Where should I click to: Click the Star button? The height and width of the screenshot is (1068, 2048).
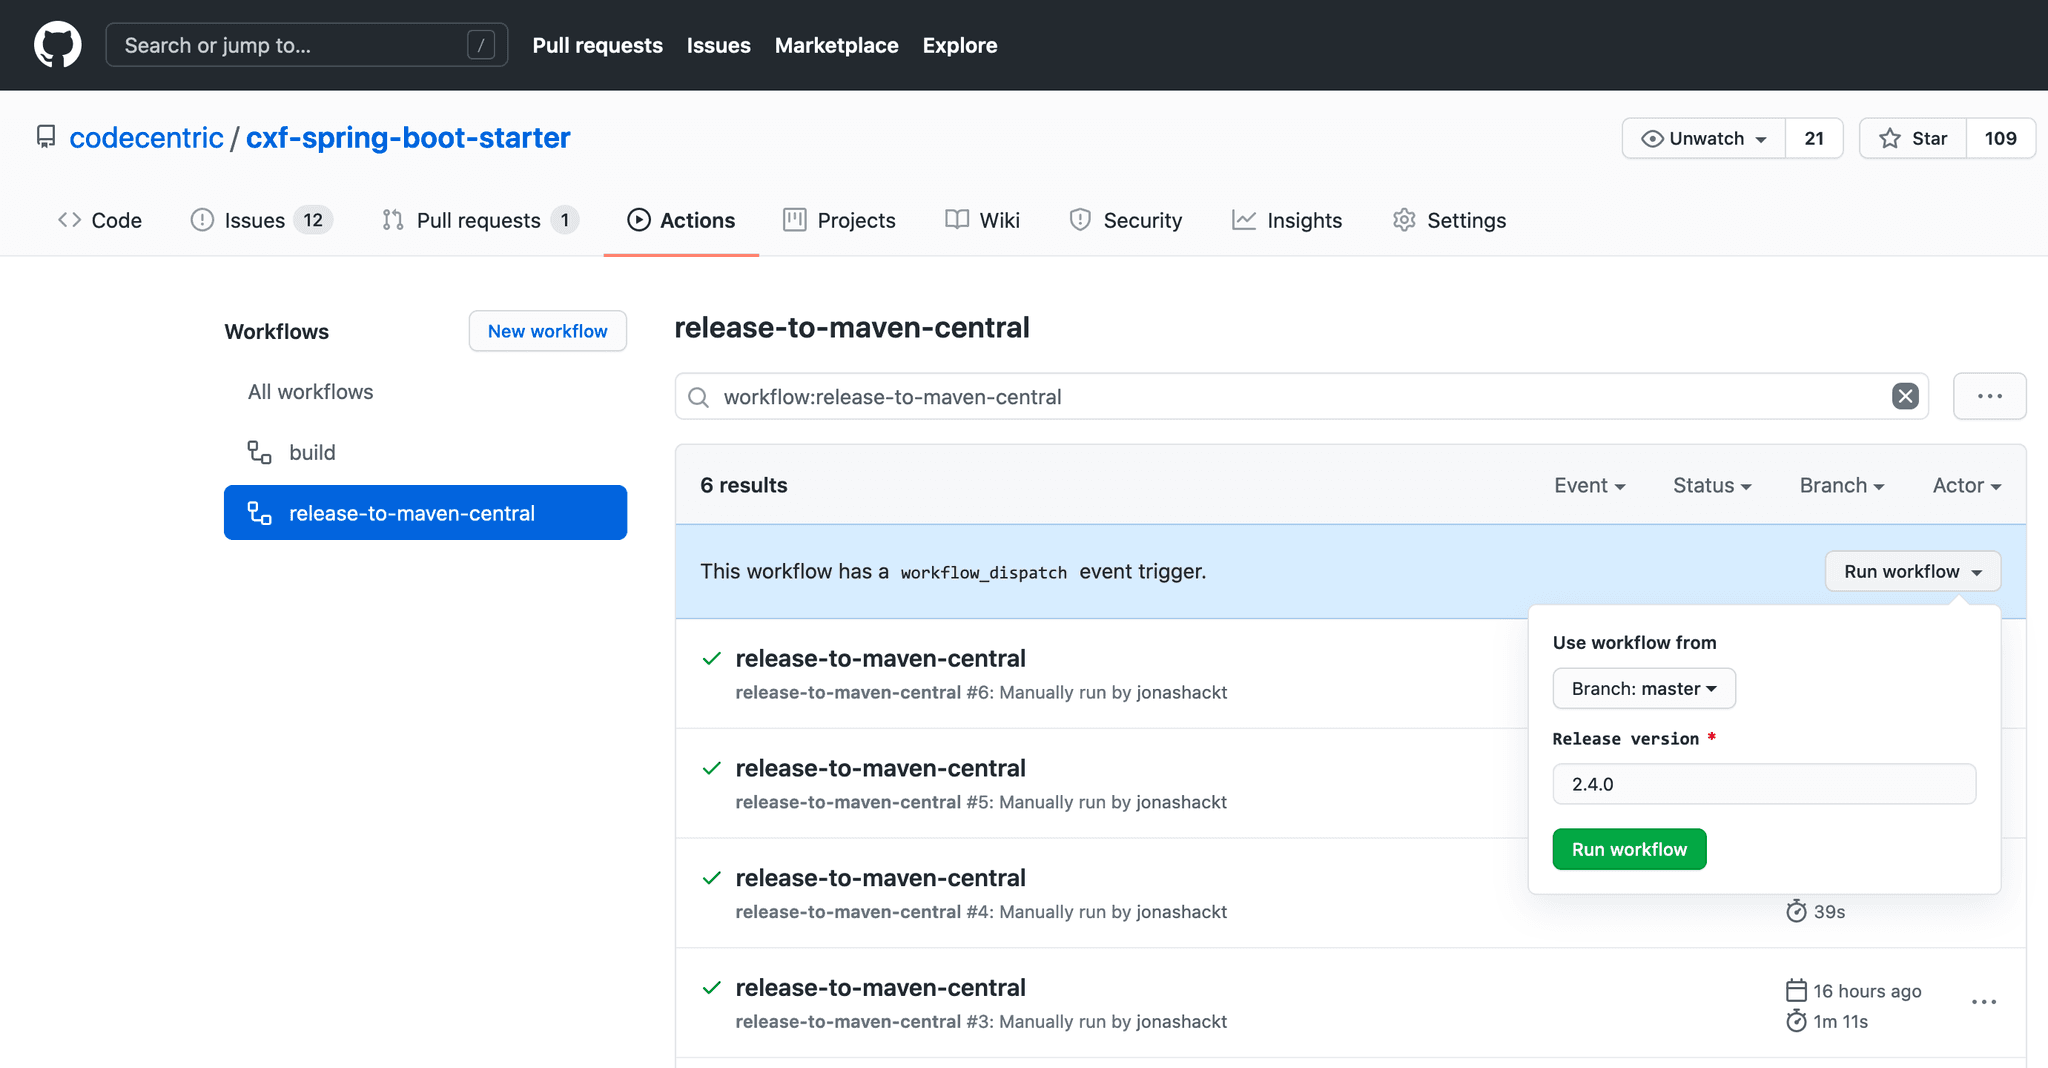[x=1913, y=138]
